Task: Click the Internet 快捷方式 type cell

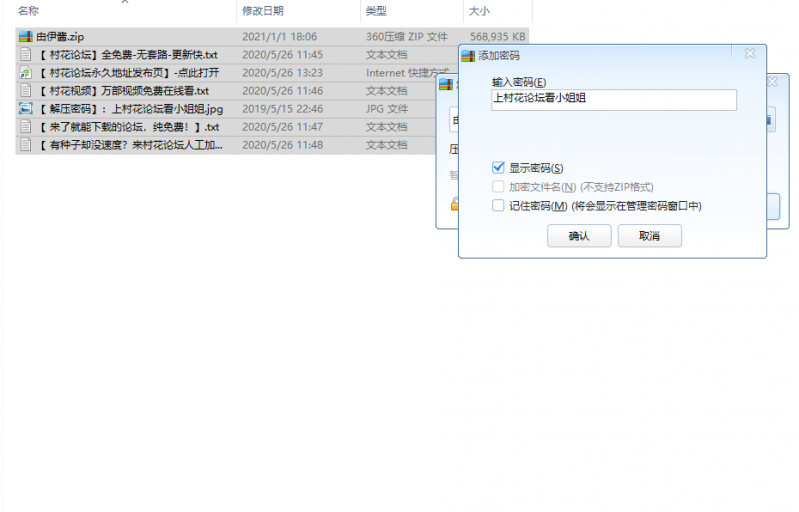Action: [x=407, y=73]
